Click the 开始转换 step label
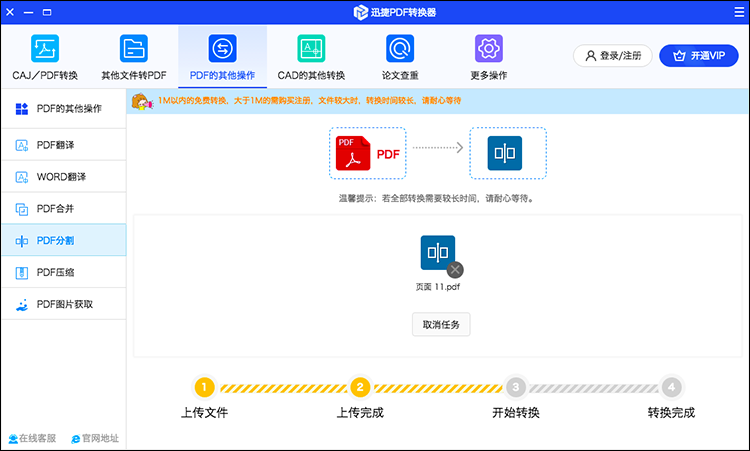 pyautogui.click(x=516, y=413)
